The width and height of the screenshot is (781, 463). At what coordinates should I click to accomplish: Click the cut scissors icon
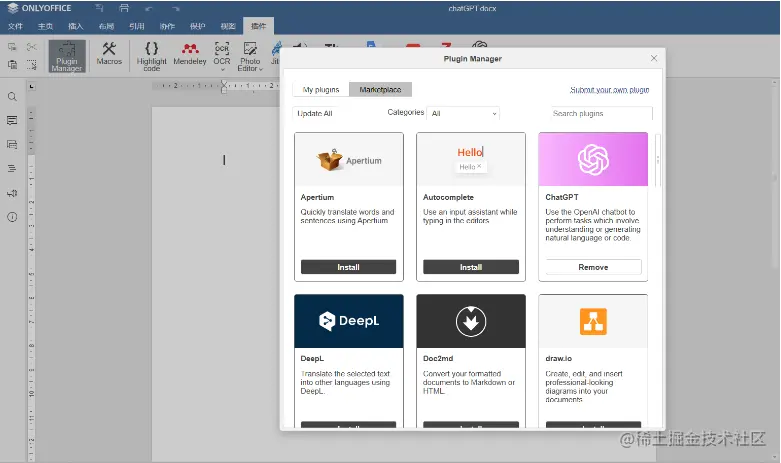tap(31, 47)
